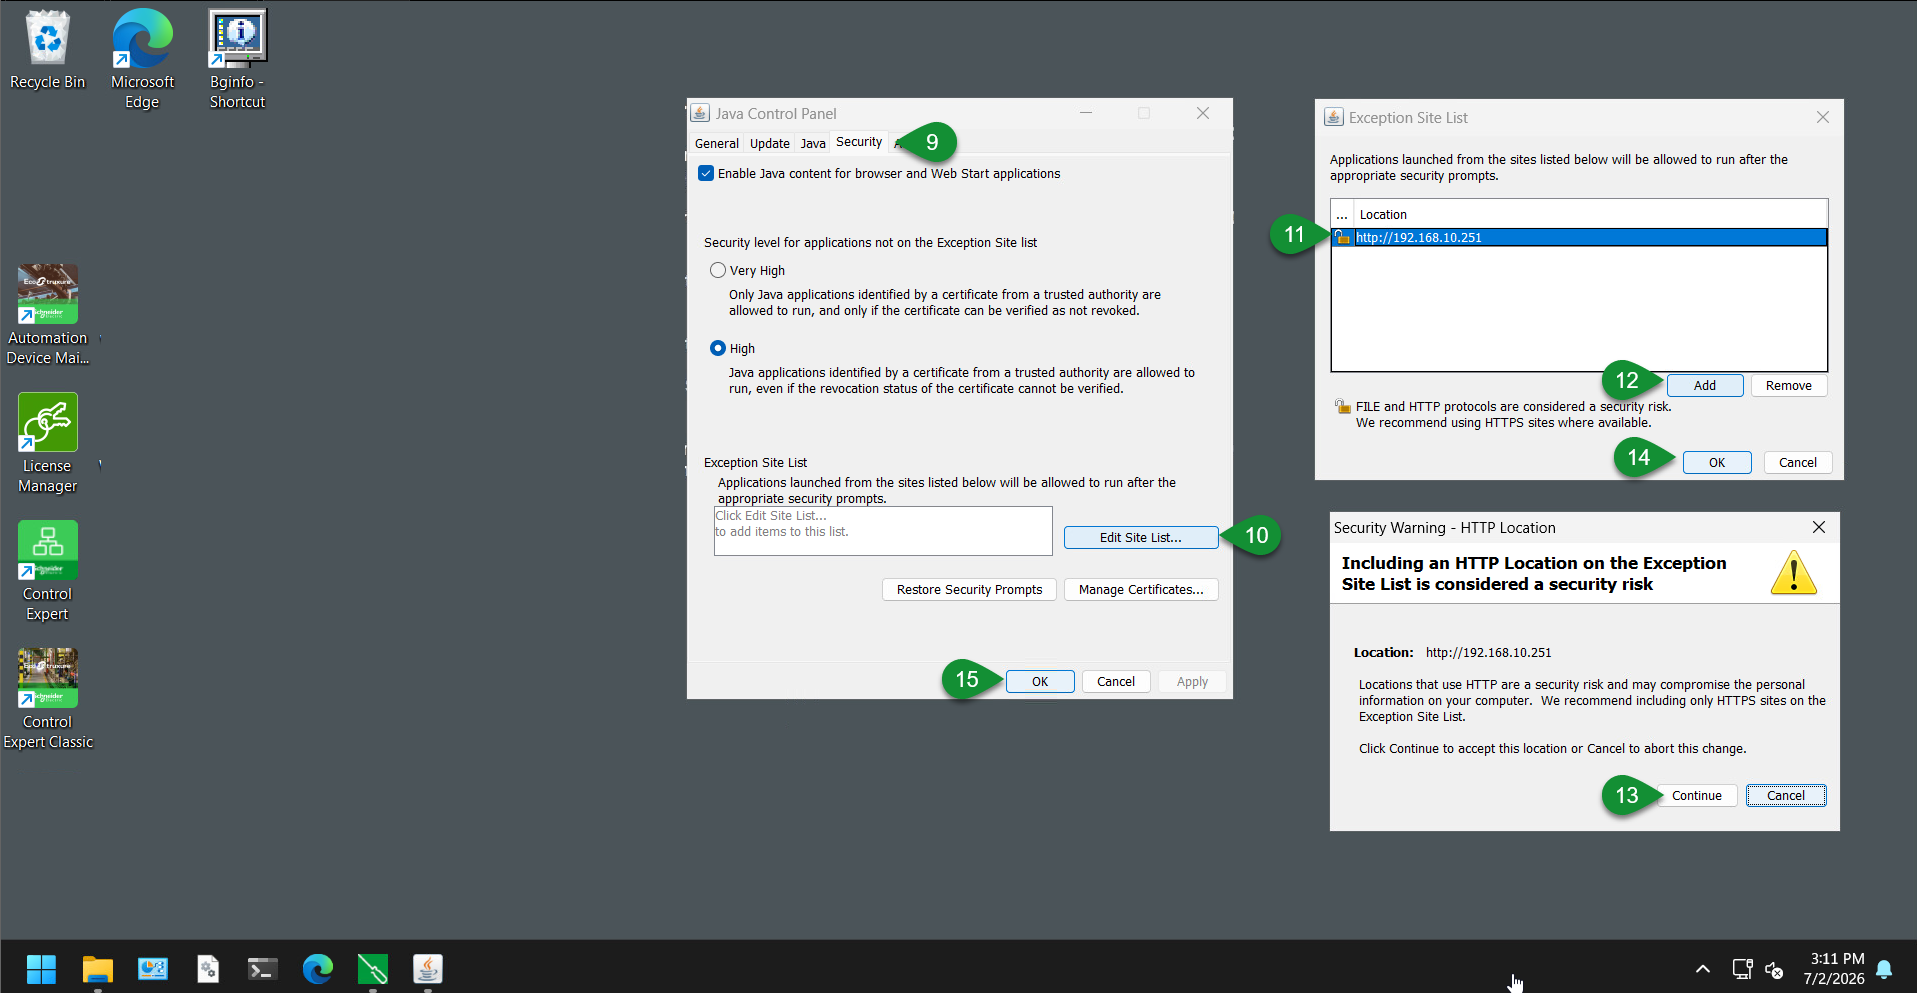Screen dimensions: 1917x993
Task: Click Restore Security Prompts button
Action: click(969, 589)
